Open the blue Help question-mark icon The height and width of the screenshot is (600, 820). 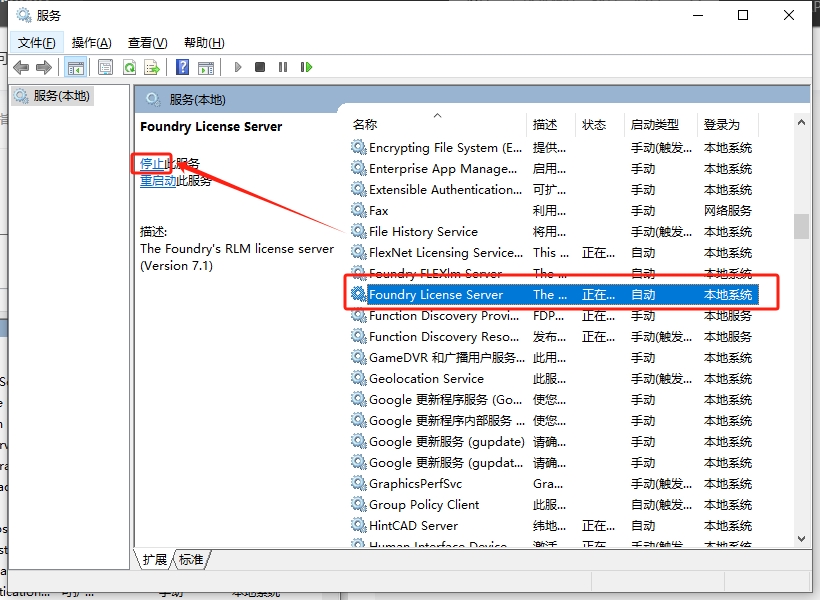[182, 67]
